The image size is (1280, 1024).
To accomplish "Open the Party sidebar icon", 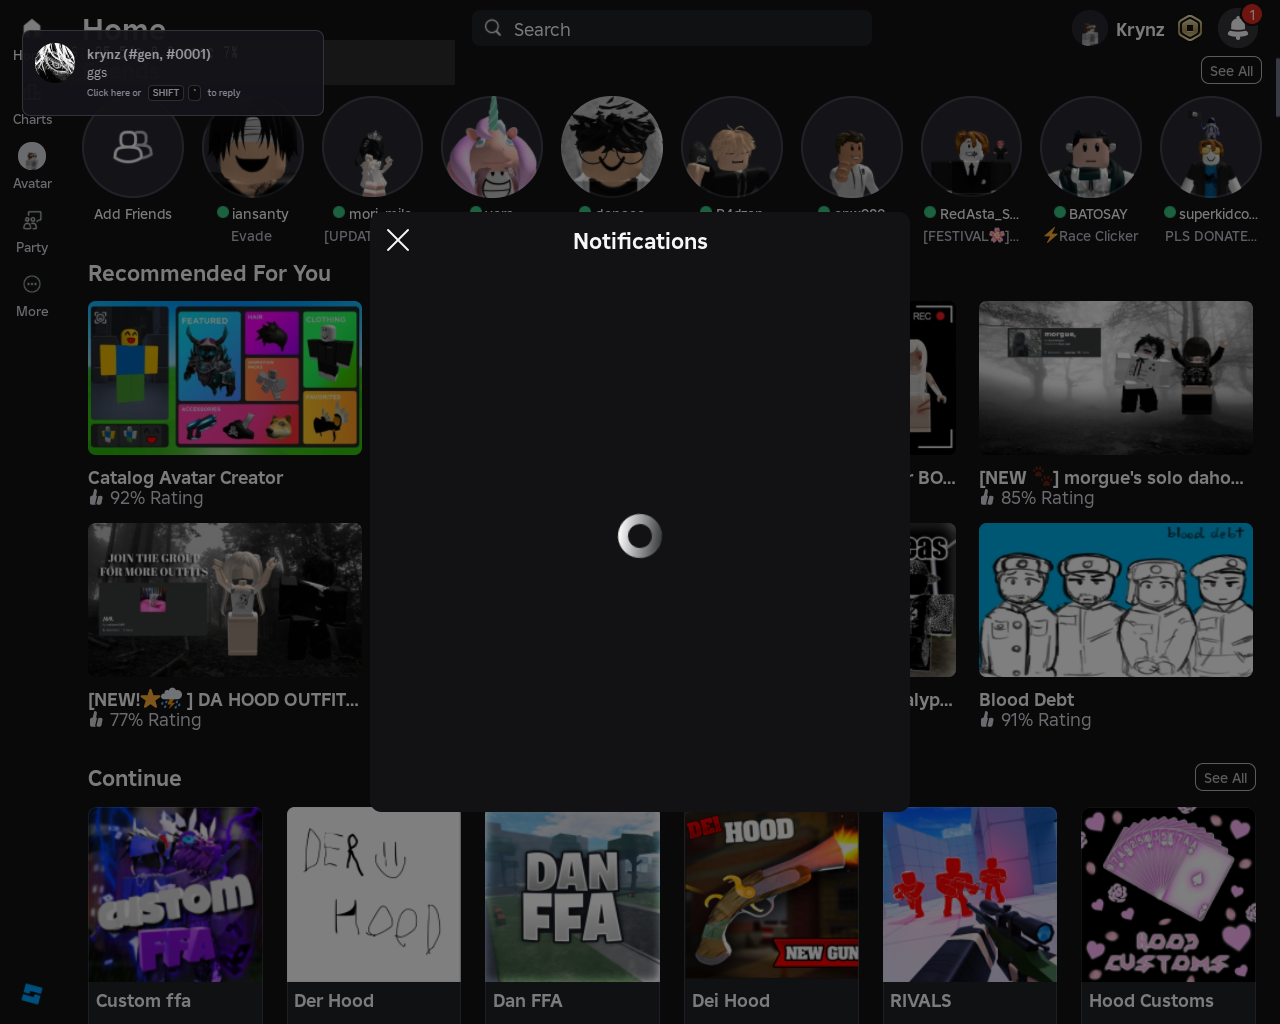I will 32,220.
